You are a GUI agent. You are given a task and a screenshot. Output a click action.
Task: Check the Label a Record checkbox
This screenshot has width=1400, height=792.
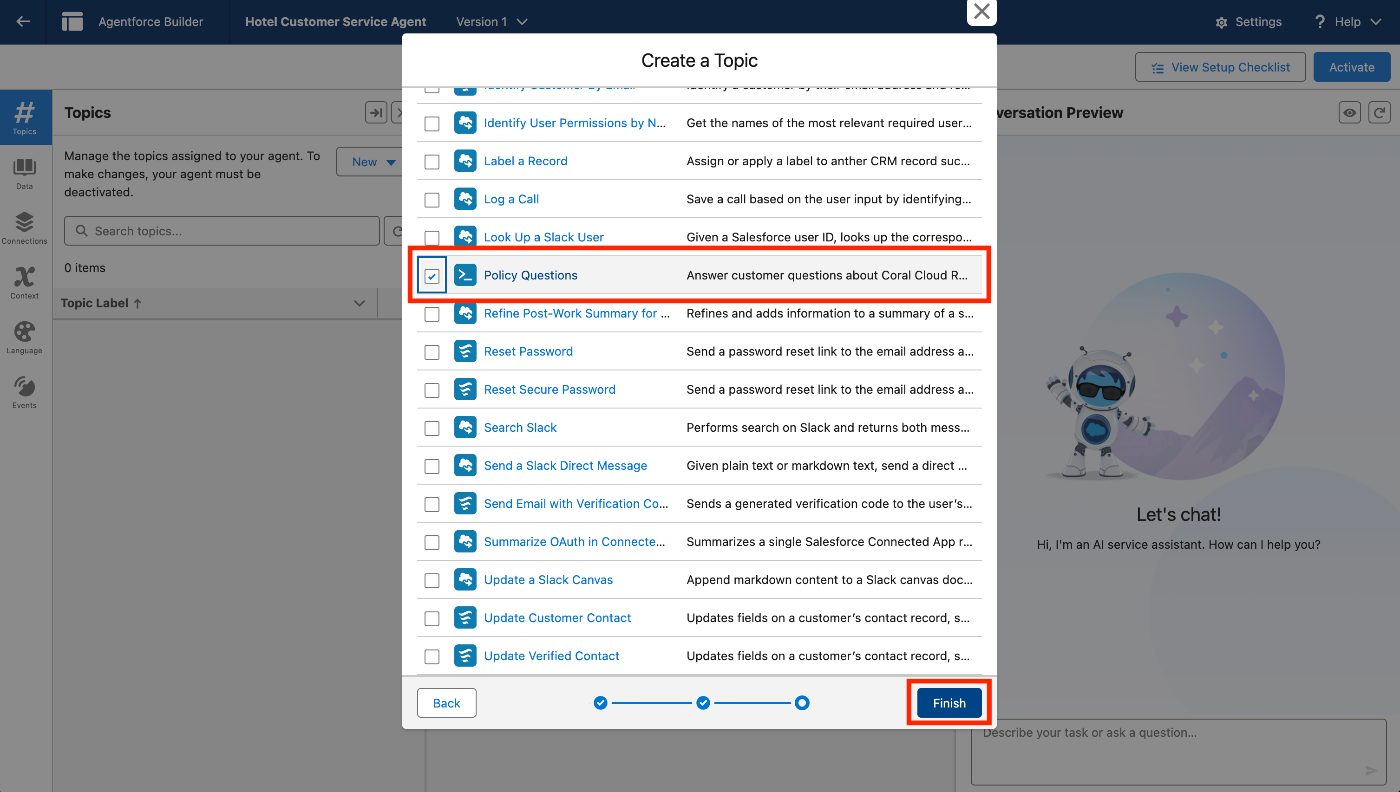(x=432, y=162)
